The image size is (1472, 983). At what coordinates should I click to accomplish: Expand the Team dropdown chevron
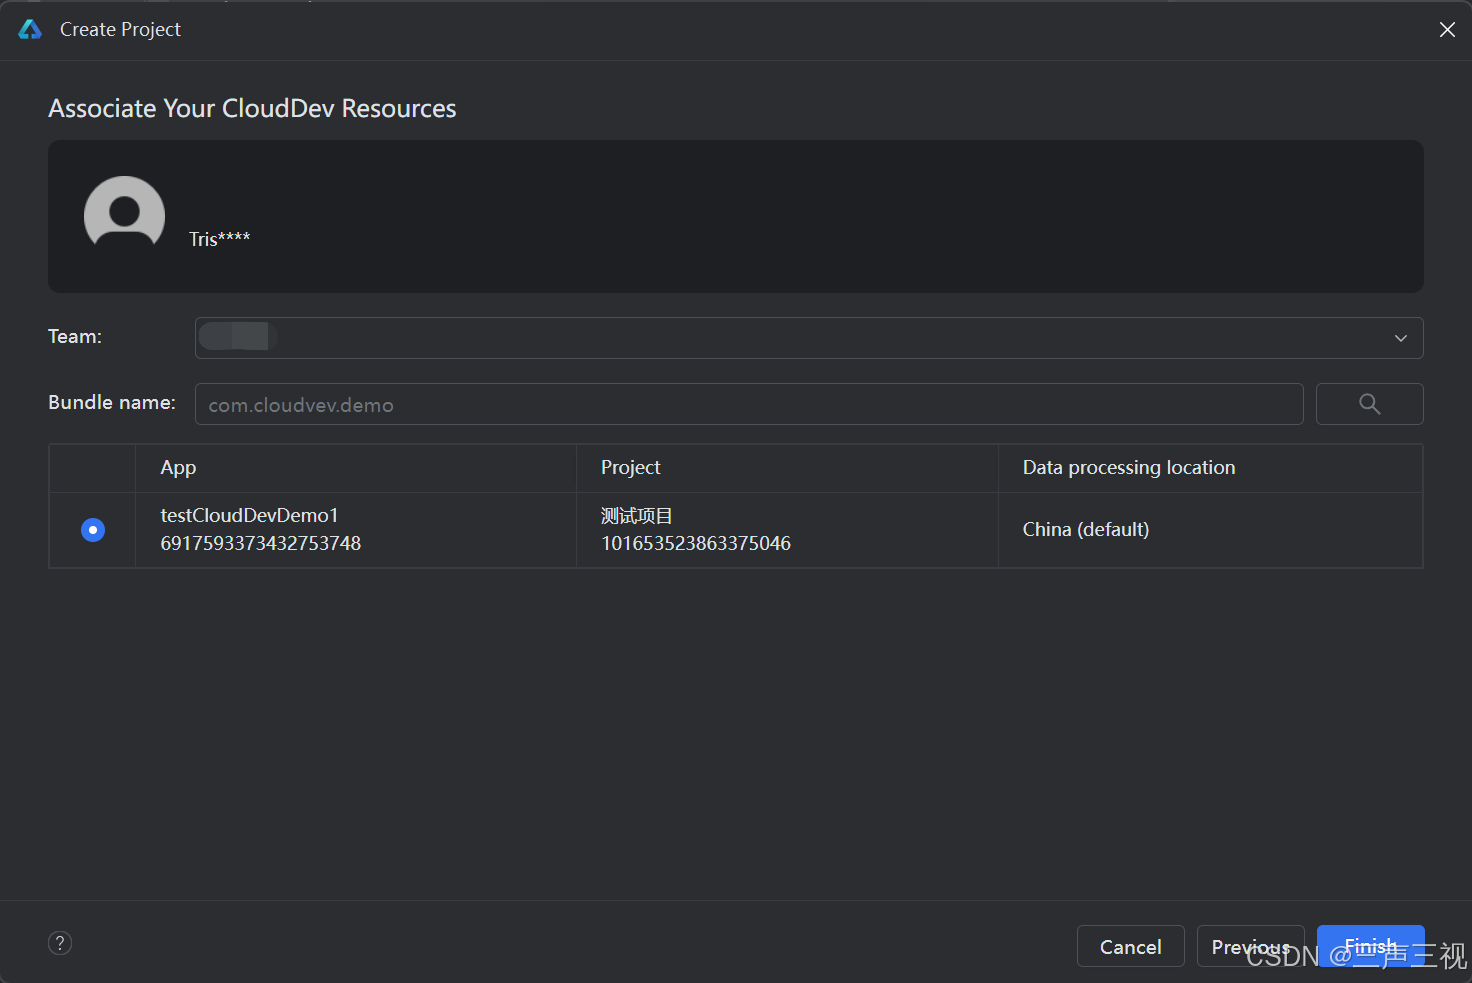pos(1401,338)
